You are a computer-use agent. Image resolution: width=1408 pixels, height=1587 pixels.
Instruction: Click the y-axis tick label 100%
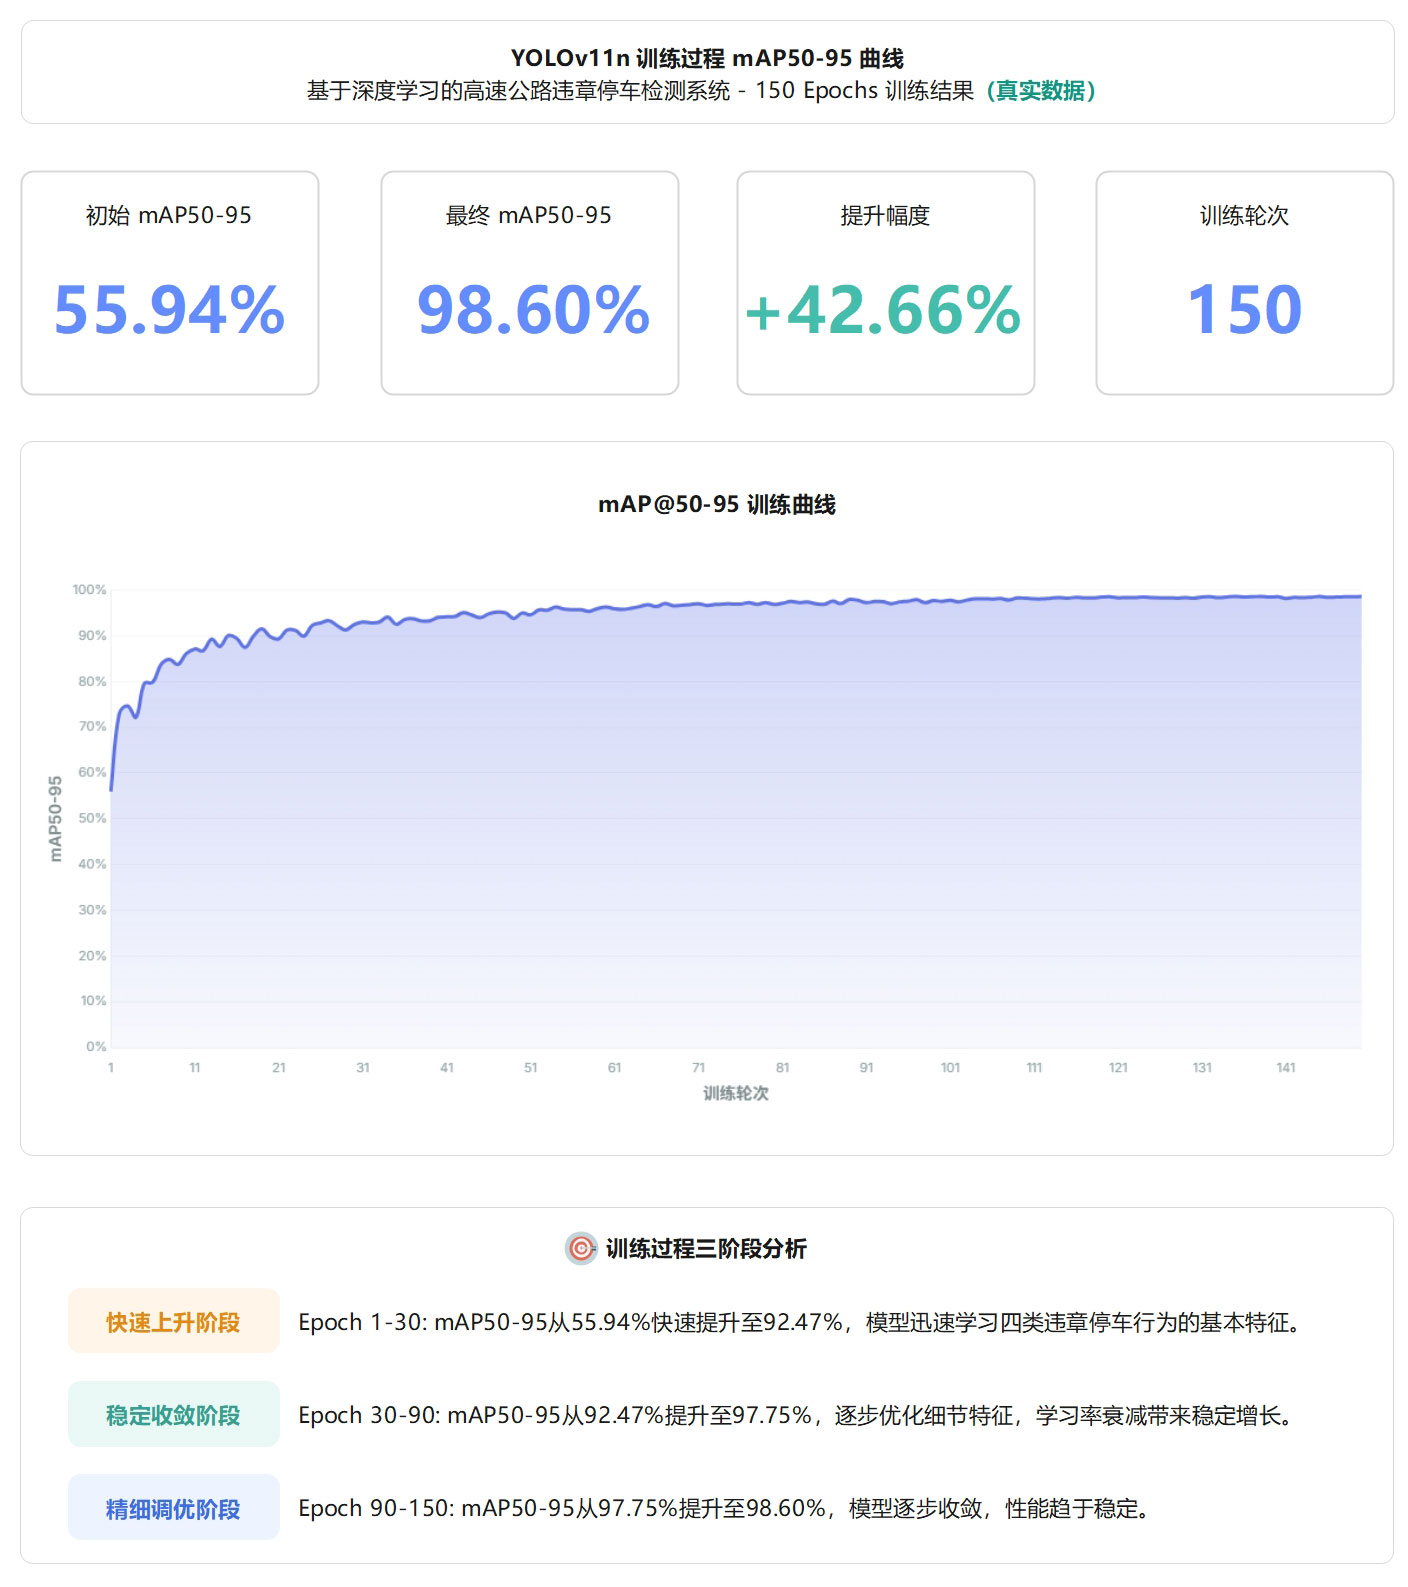[x=89, y=590]
